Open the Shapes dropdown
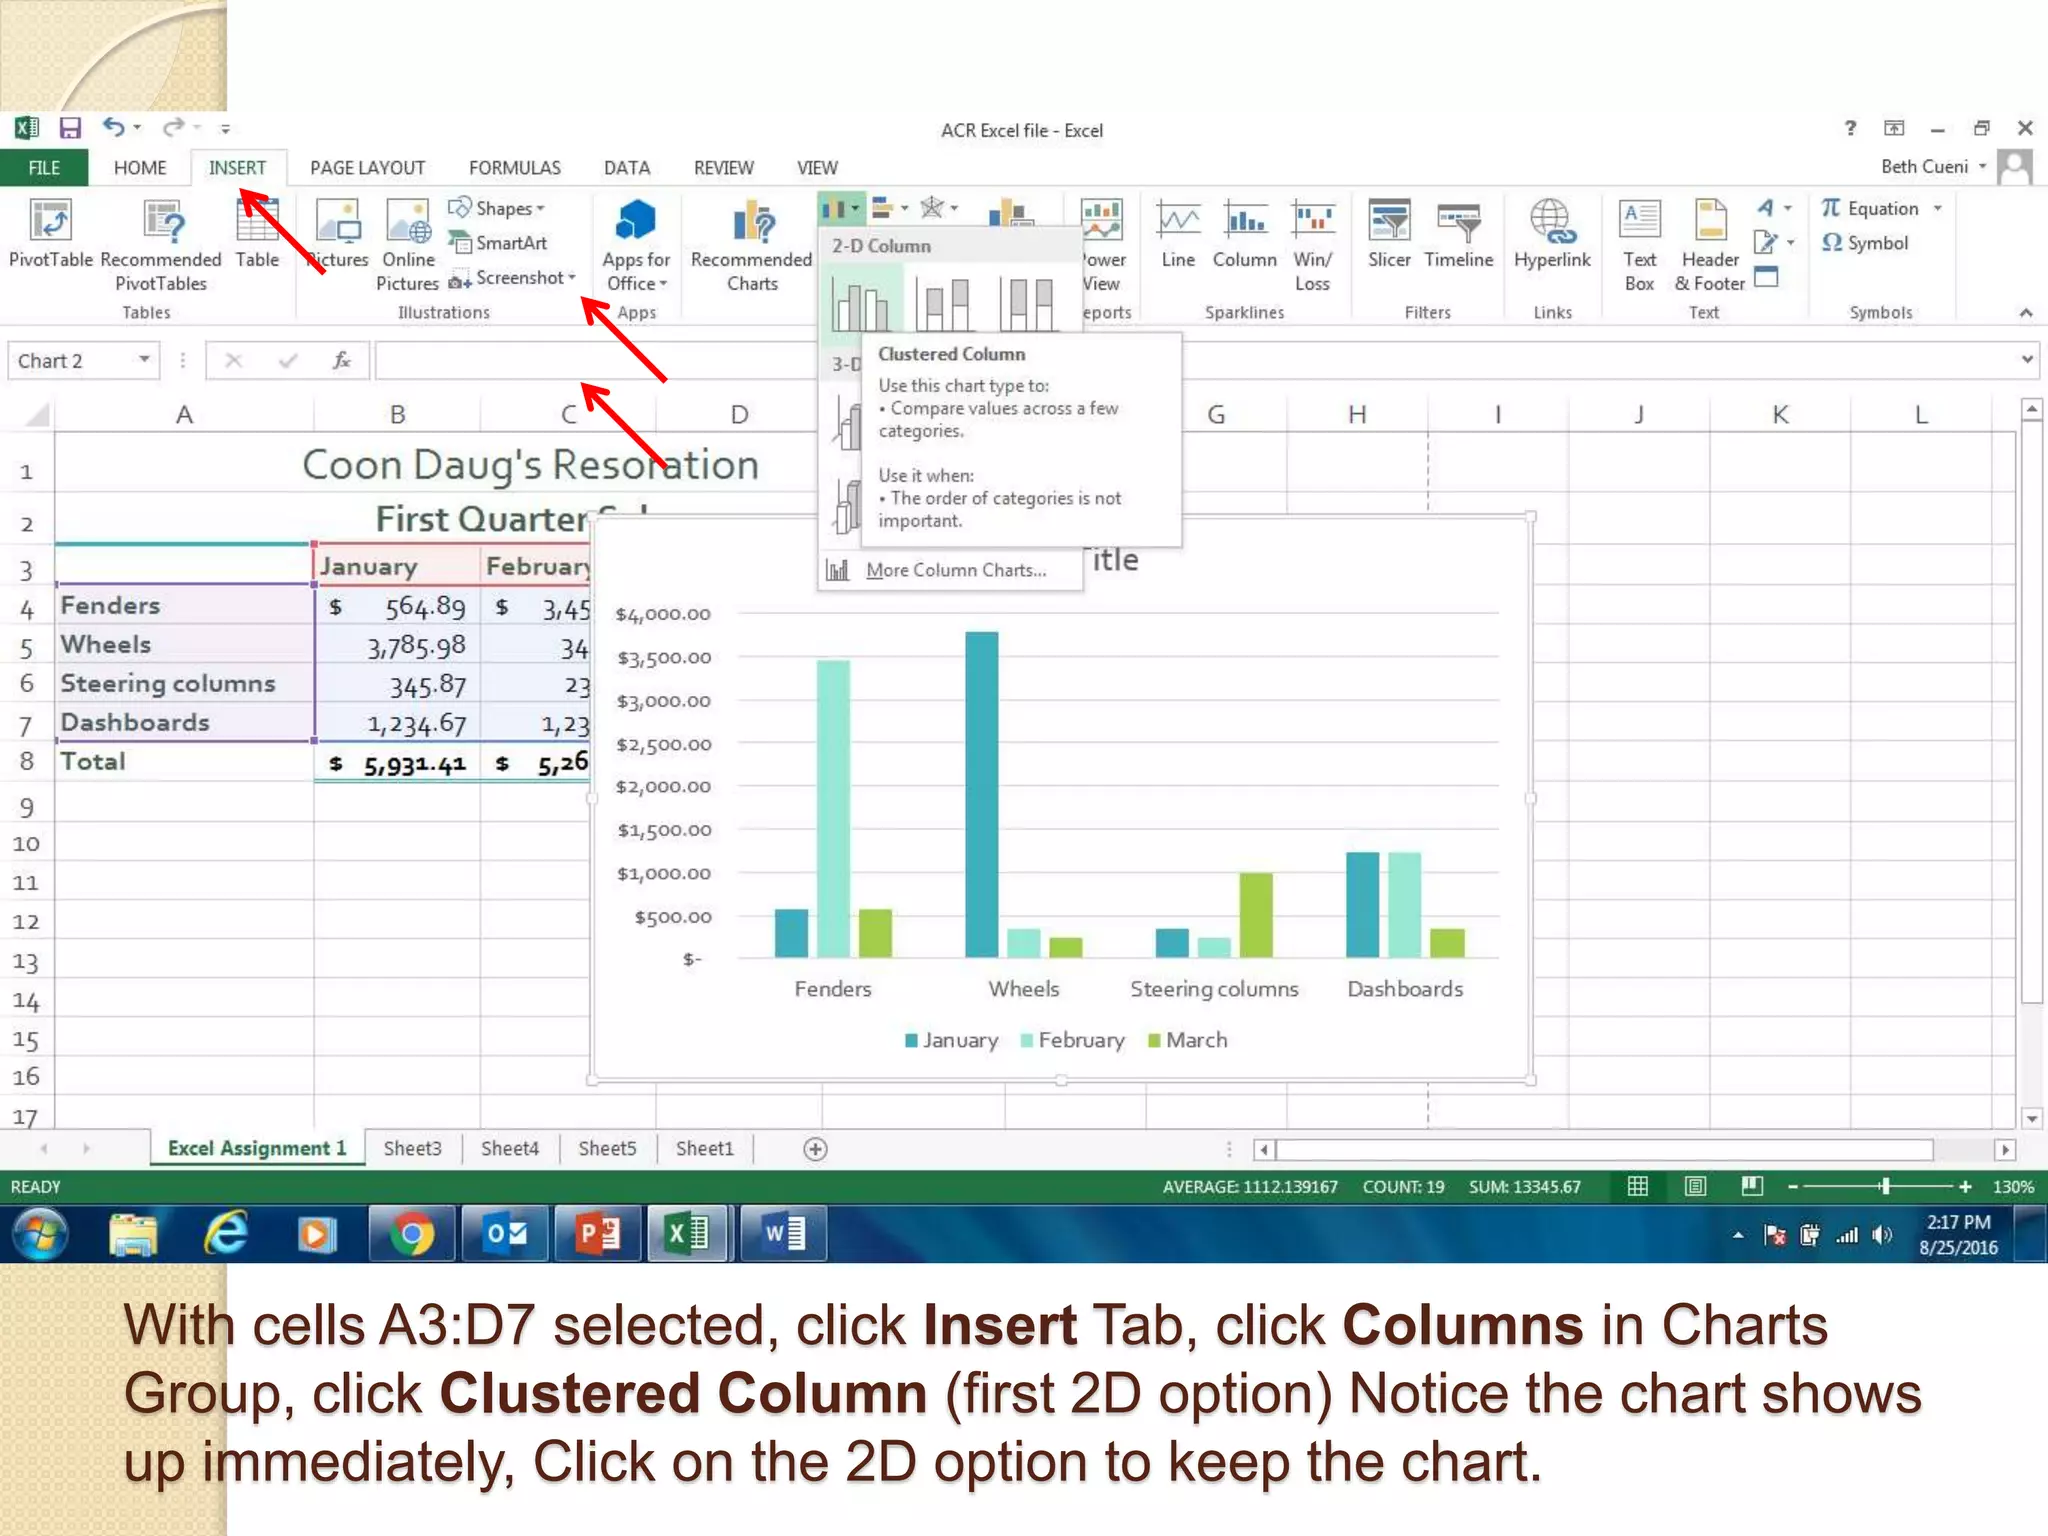This screenshot has height=1536, width=2048. pos(497,208)
